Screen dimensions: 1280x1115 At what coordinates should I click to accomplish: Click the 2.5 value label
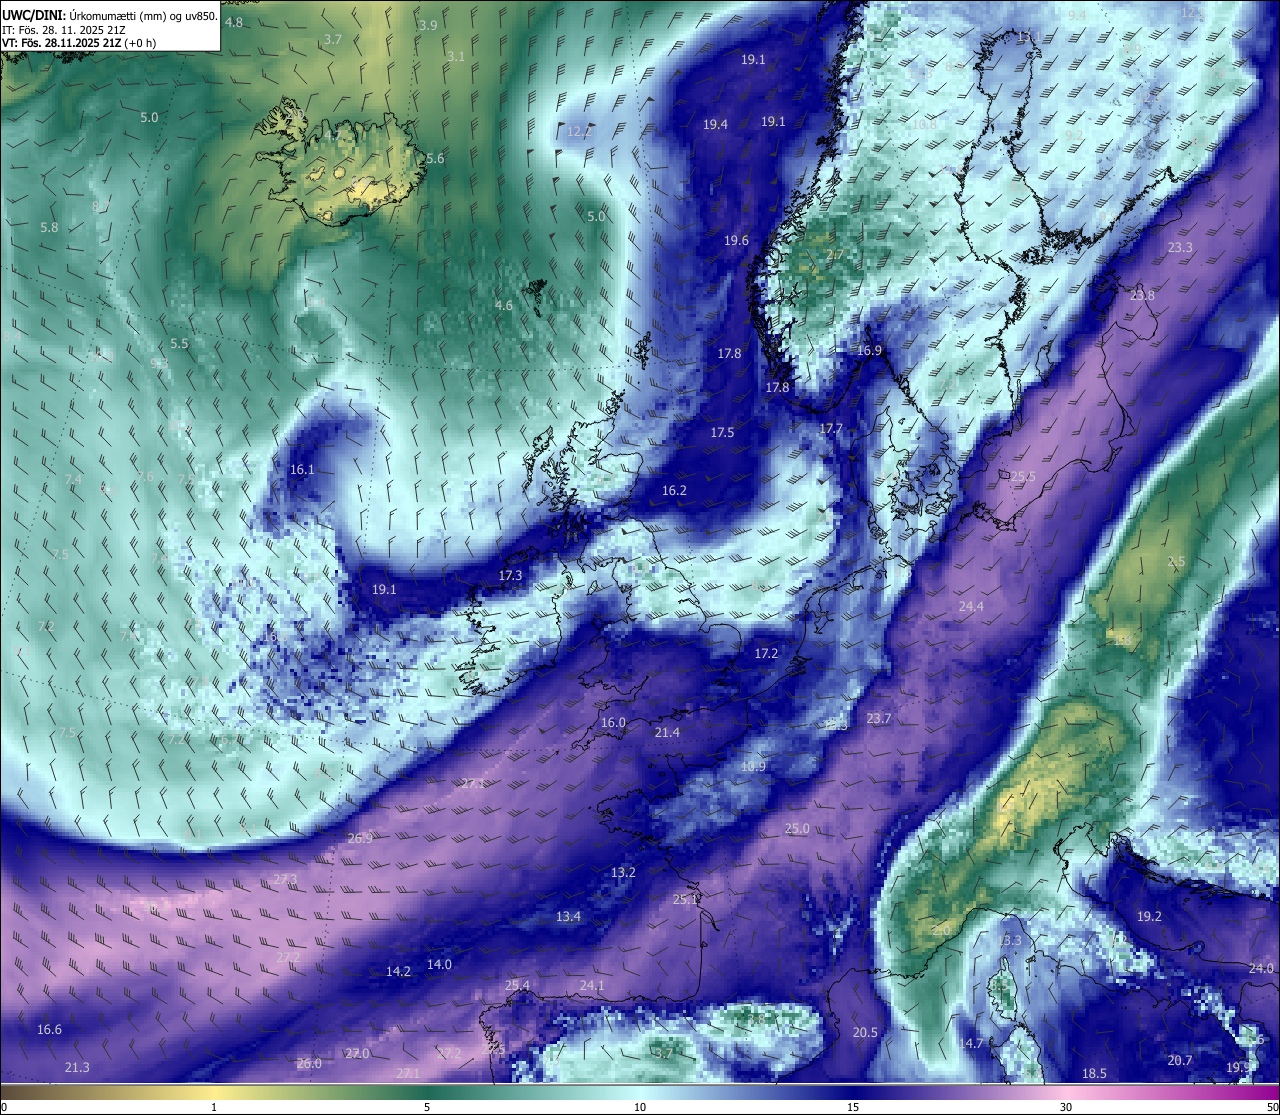[x=1176, y=562]
